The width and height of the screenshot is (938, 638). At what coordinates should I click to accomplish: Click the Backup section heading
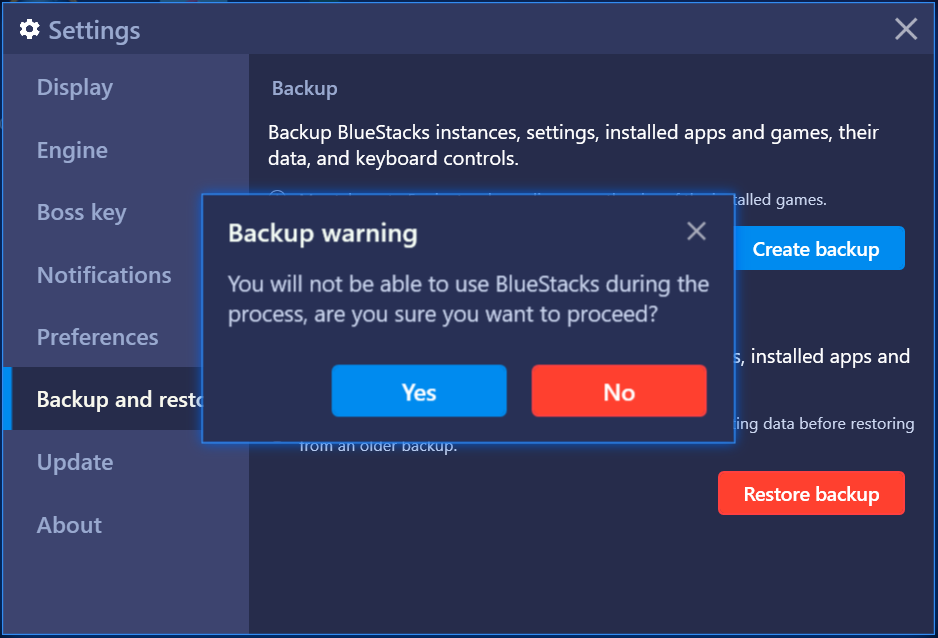click(304, 88)
